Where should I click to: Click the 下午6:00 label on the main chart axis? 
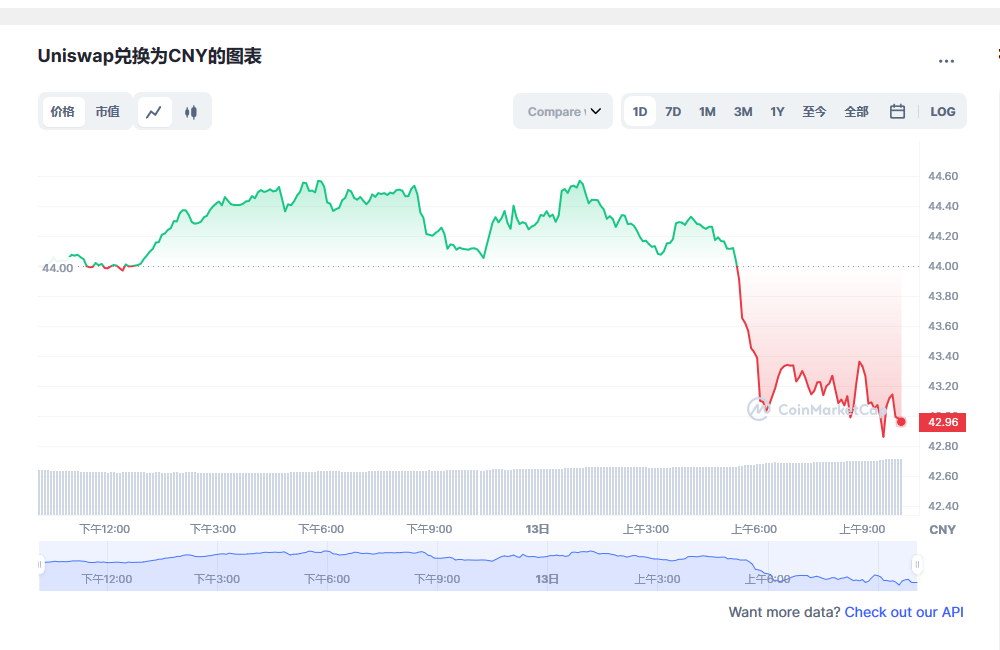coord(321,529)
